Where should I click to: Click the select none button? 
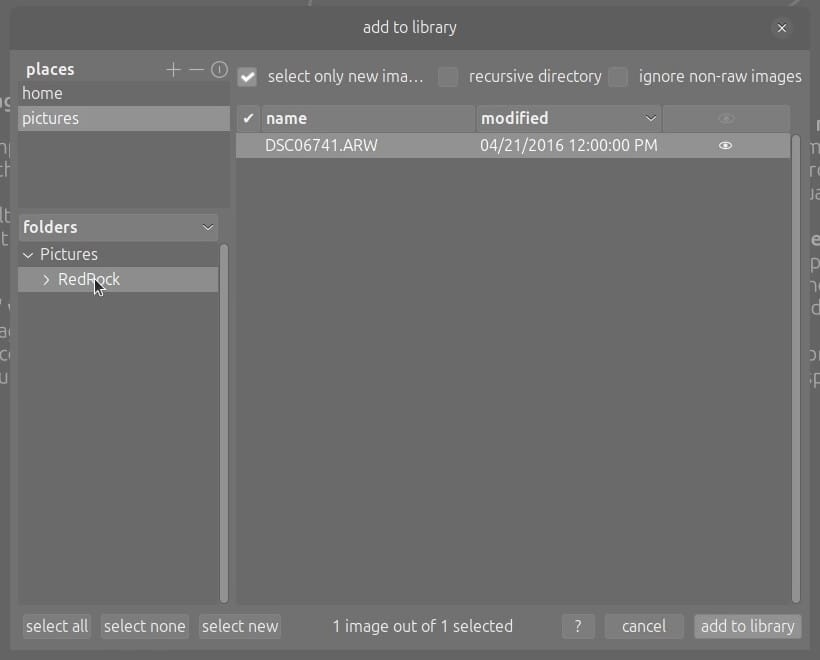[x=144, y=626]
